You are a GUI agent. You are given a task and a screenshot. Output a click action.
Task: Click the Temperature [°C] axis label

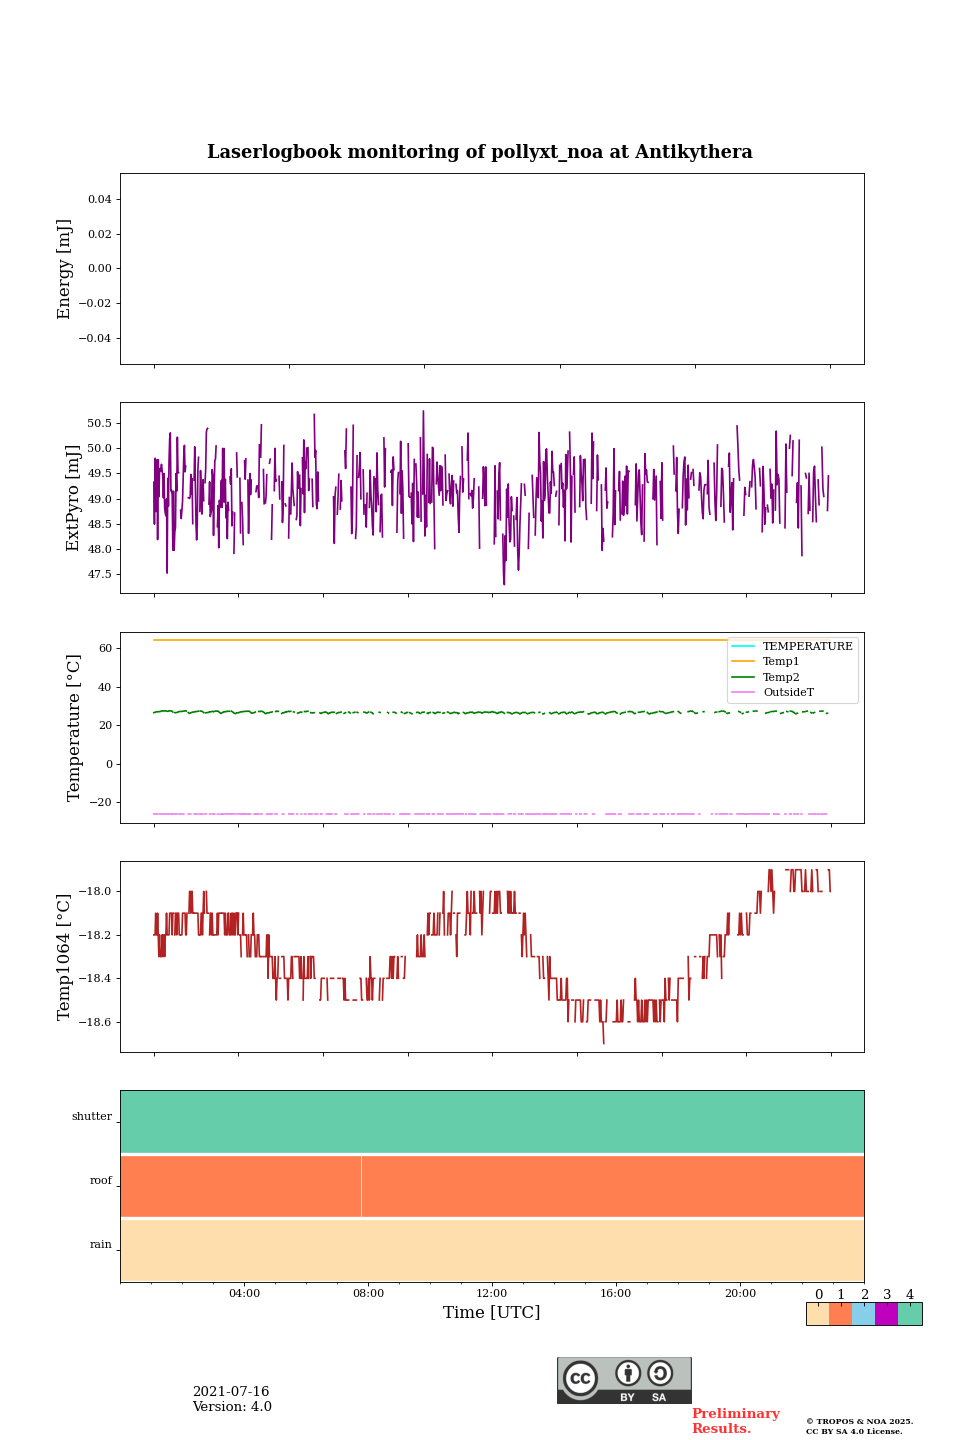click(74, 727)
